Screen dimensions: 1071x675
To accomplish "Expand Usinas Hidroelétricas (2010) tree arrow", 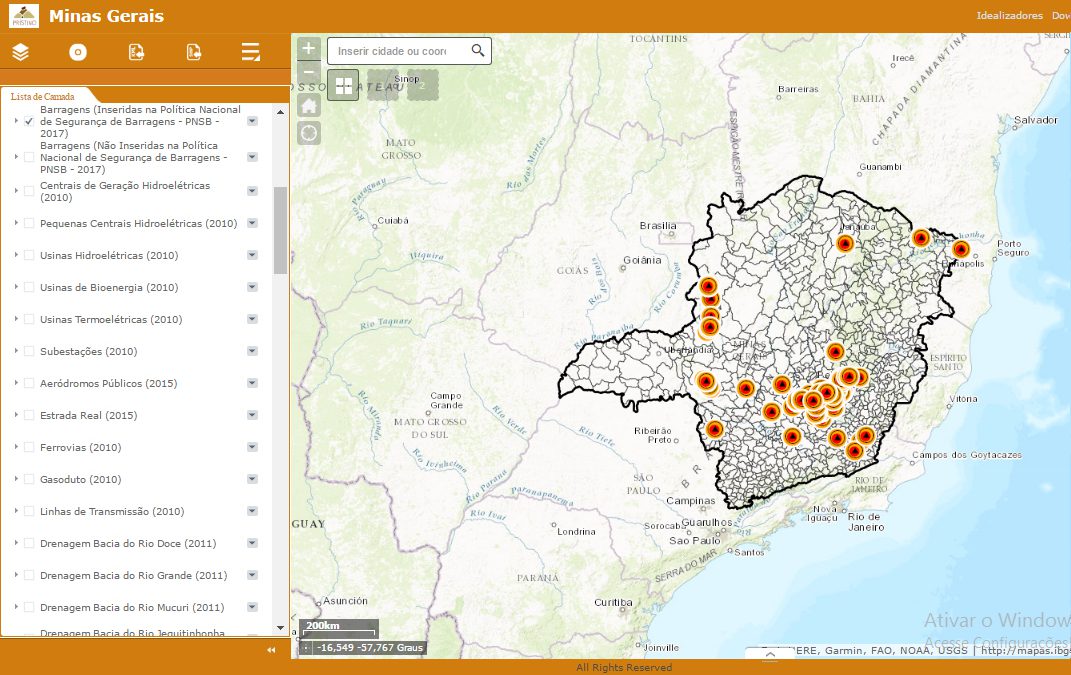I will tap(16, 255).
